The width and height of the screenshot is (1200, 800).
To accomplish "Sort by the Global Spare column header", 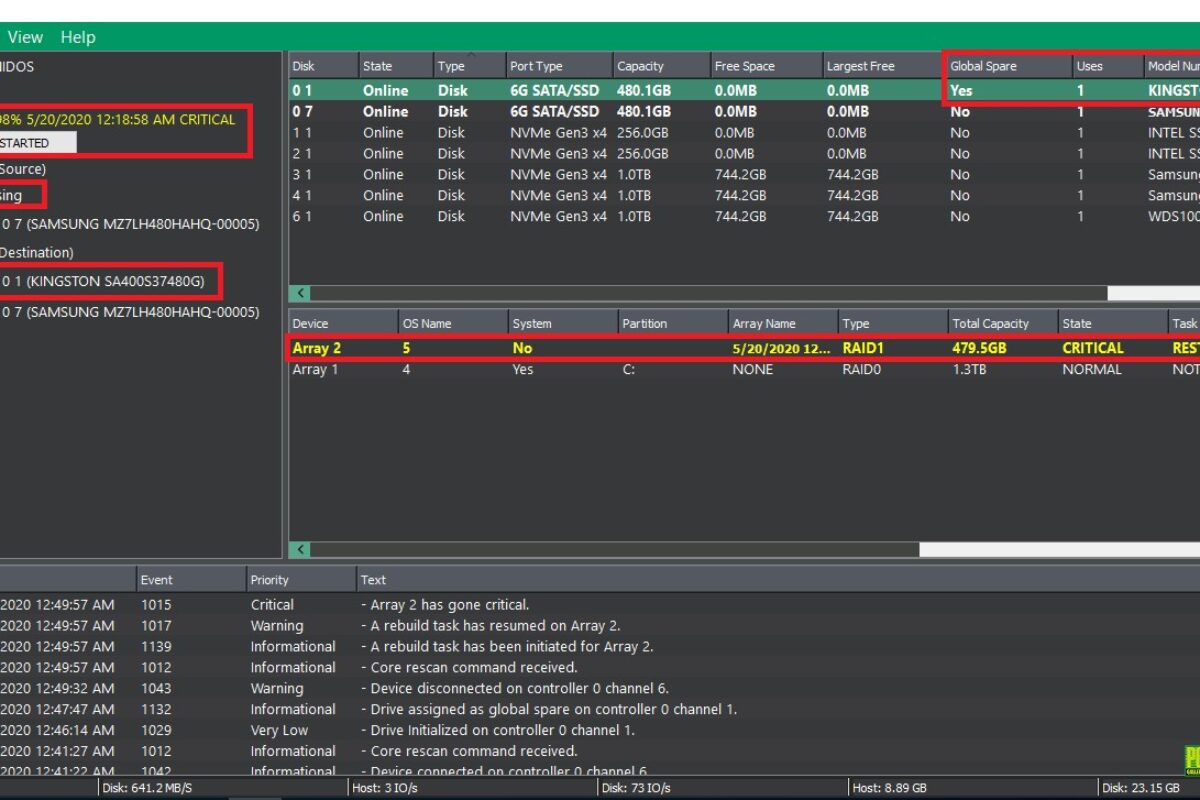I will [x=1007, y=66].
